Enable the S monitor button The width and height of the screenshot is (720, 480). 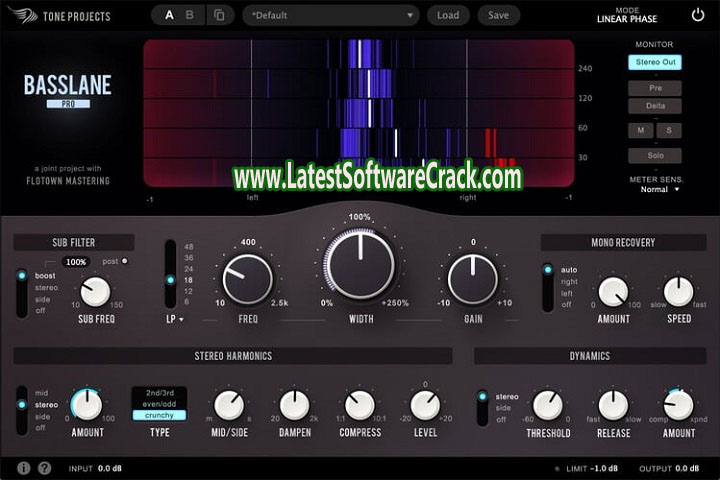coord(668,130)
